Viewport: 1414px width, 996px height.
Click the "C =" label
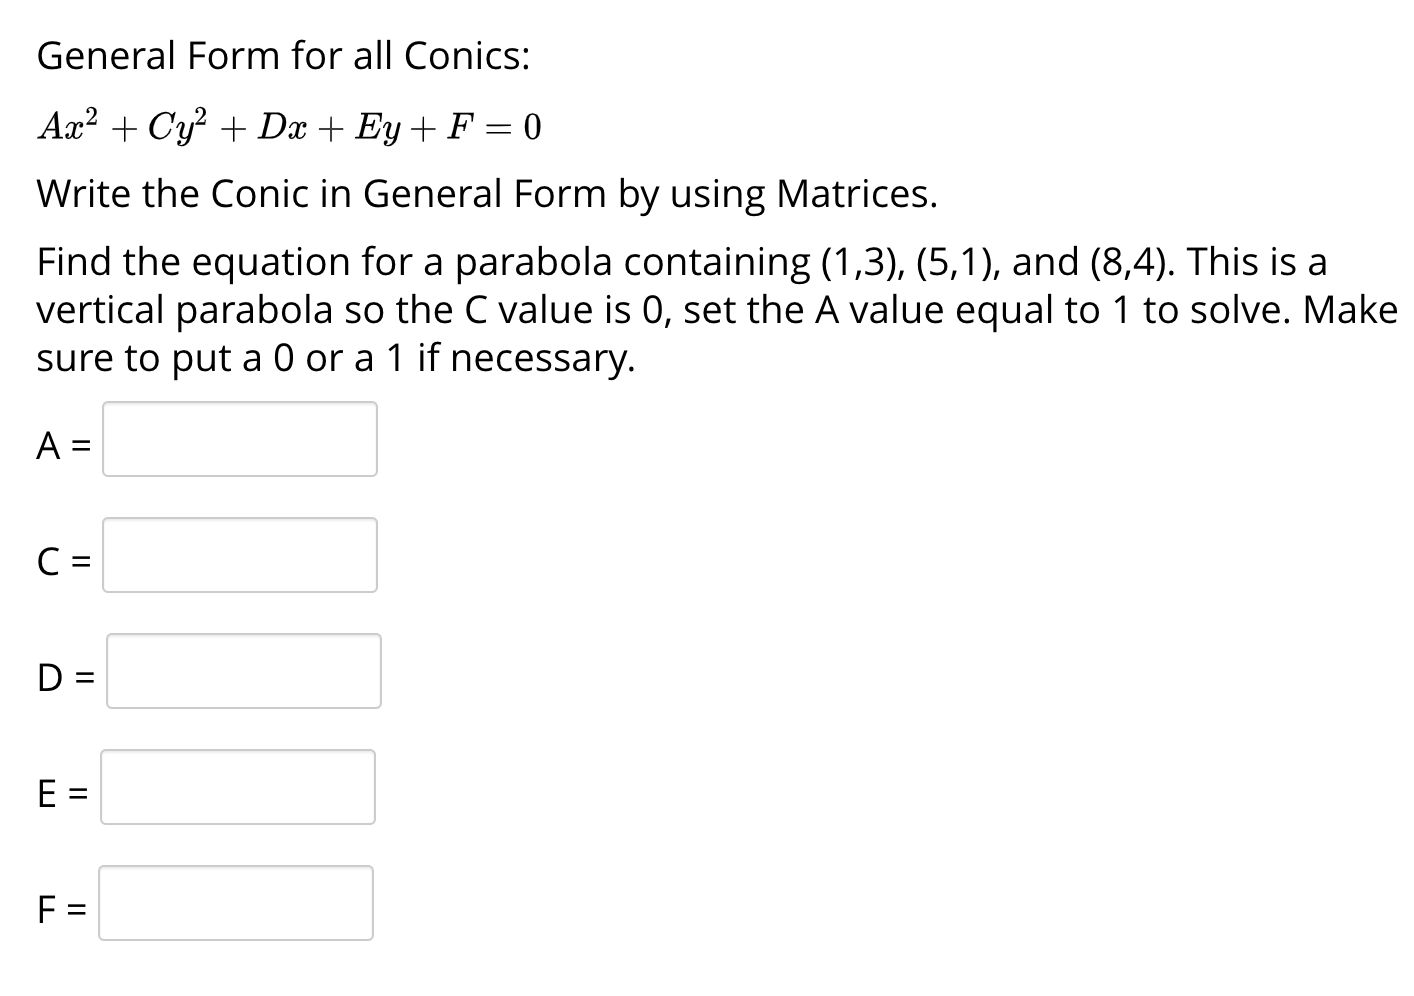64,562
